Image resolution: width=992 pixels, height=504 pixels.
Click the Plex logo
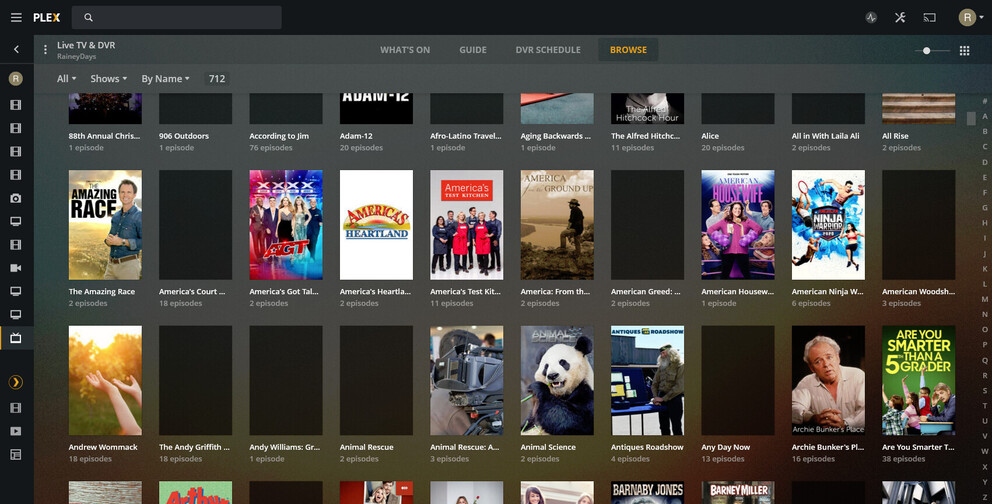(47, 18)
